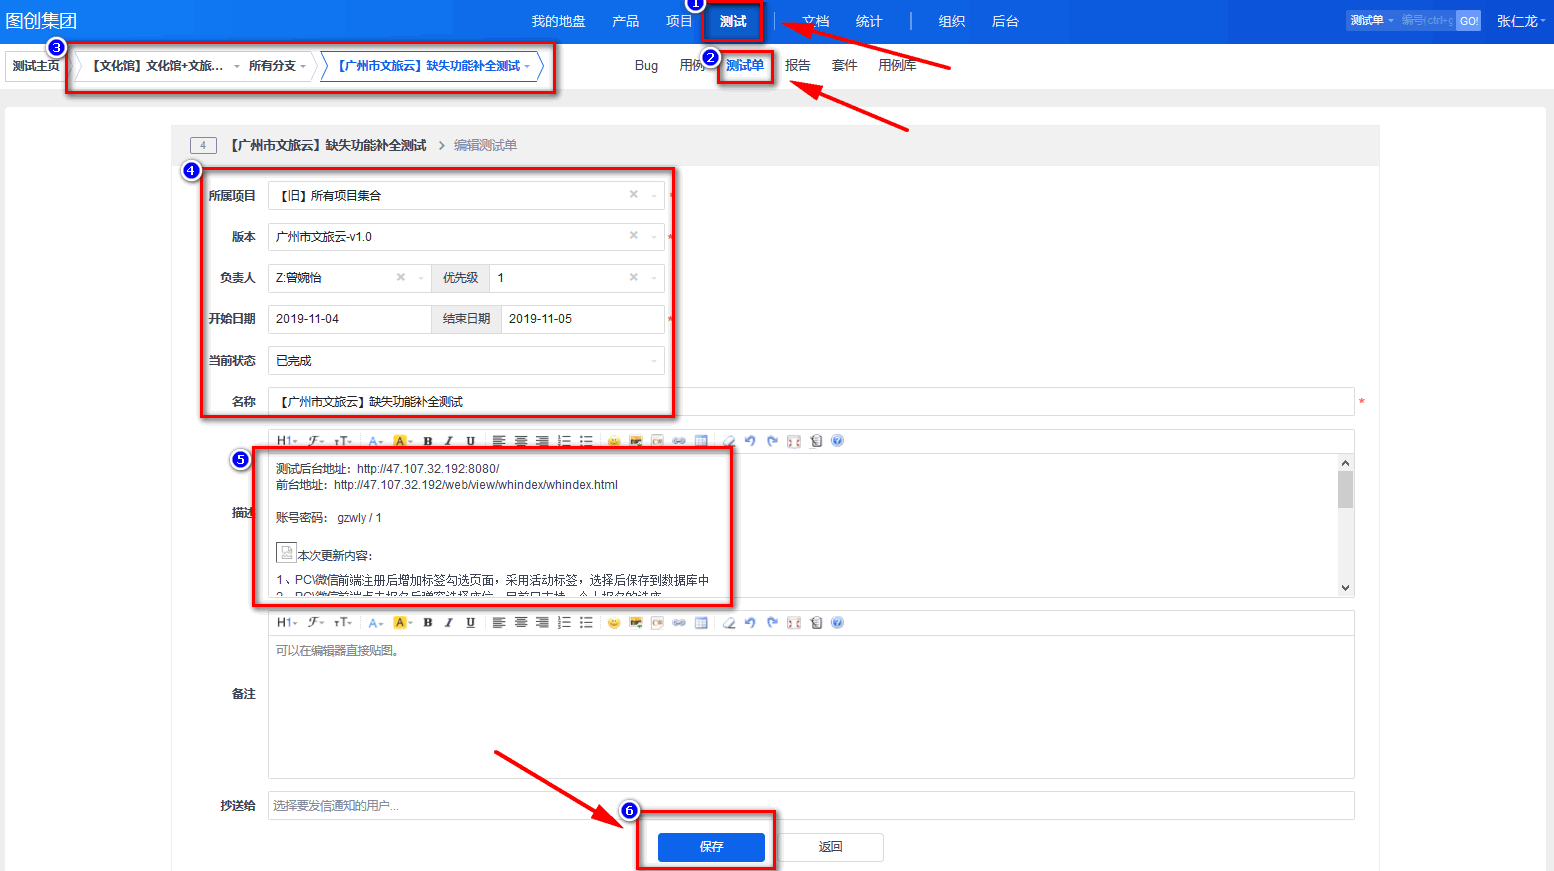This screenshot has height=871, width=1554.
Task: Open the 组织 menu
Action: click(952, 21)
